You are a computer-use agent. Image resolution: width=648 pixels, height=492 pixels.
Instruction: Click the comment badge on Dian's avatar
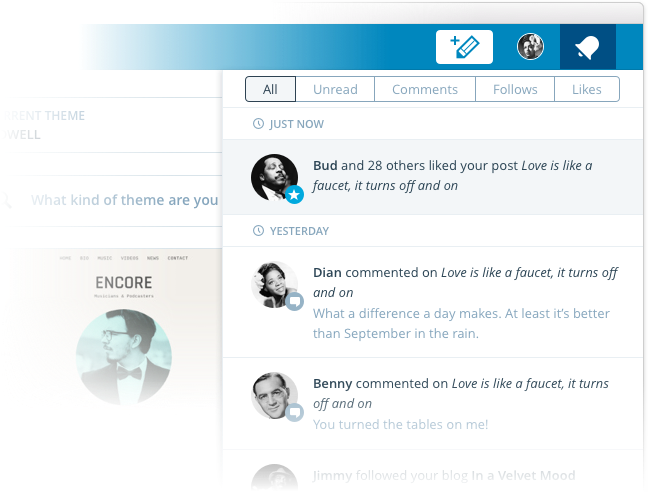pyautogui.click(x=294, y=302)
